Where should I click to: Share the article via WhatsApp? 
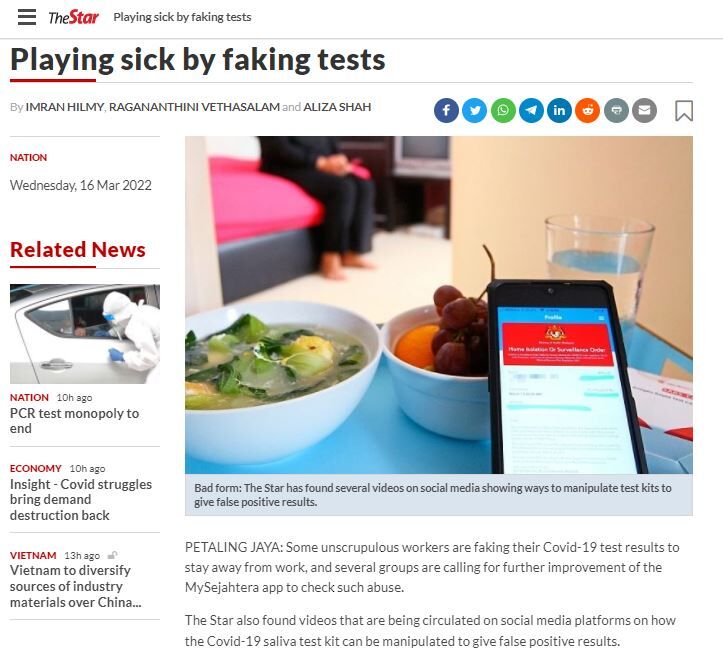click(503, 110)
